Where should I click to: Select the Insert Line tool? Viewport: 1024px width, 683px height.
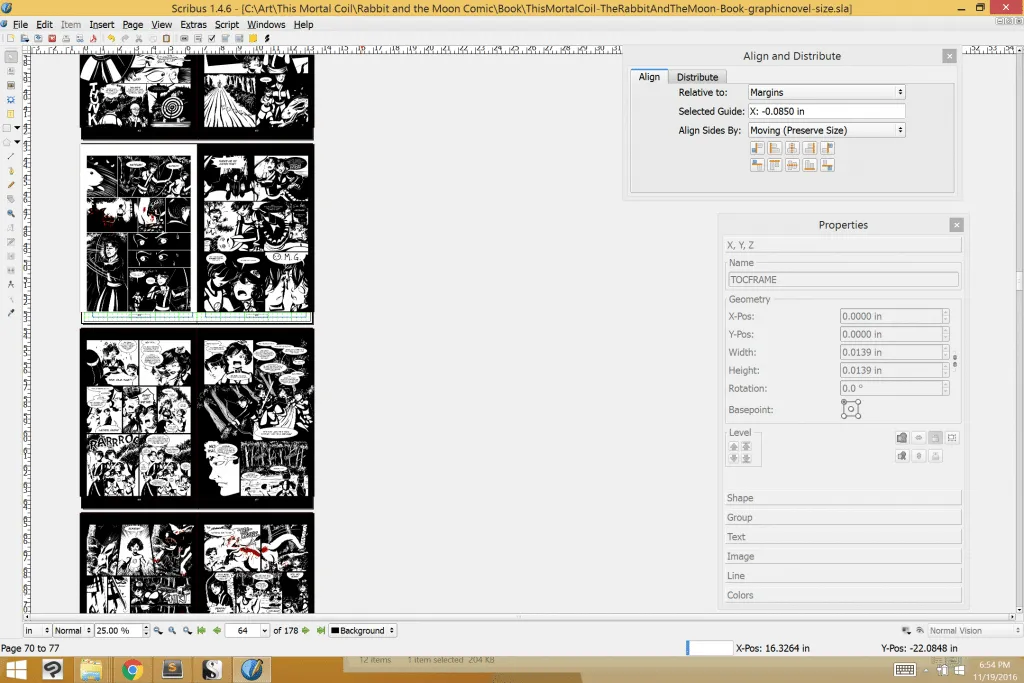(11, 156)
